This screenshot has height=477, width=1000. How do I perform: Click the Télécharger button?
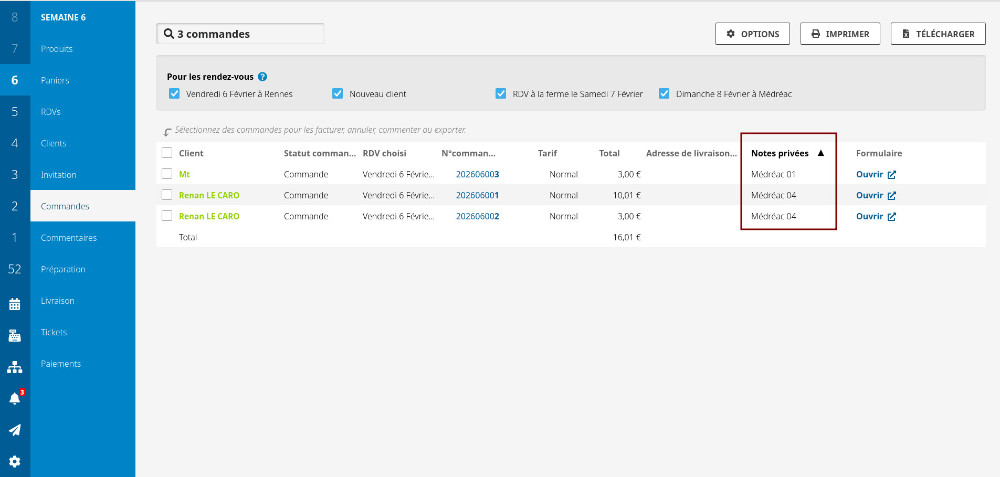click(938, 34)
